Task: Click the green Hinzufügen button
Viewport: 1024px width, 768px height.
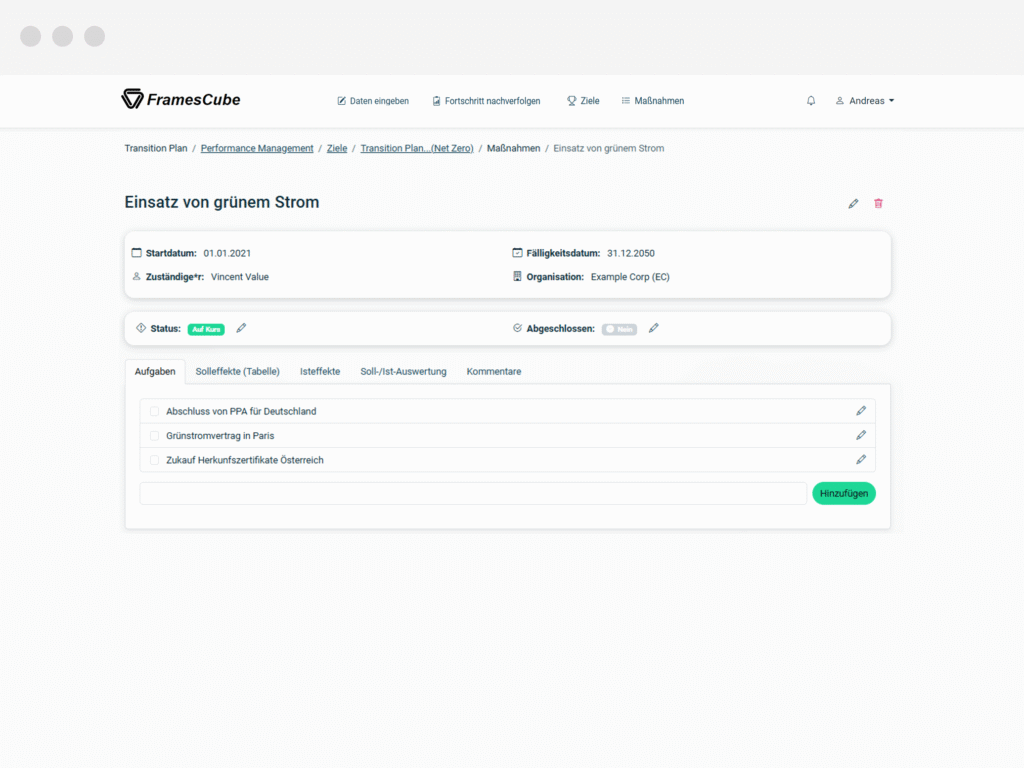Action: click(844, 493)
